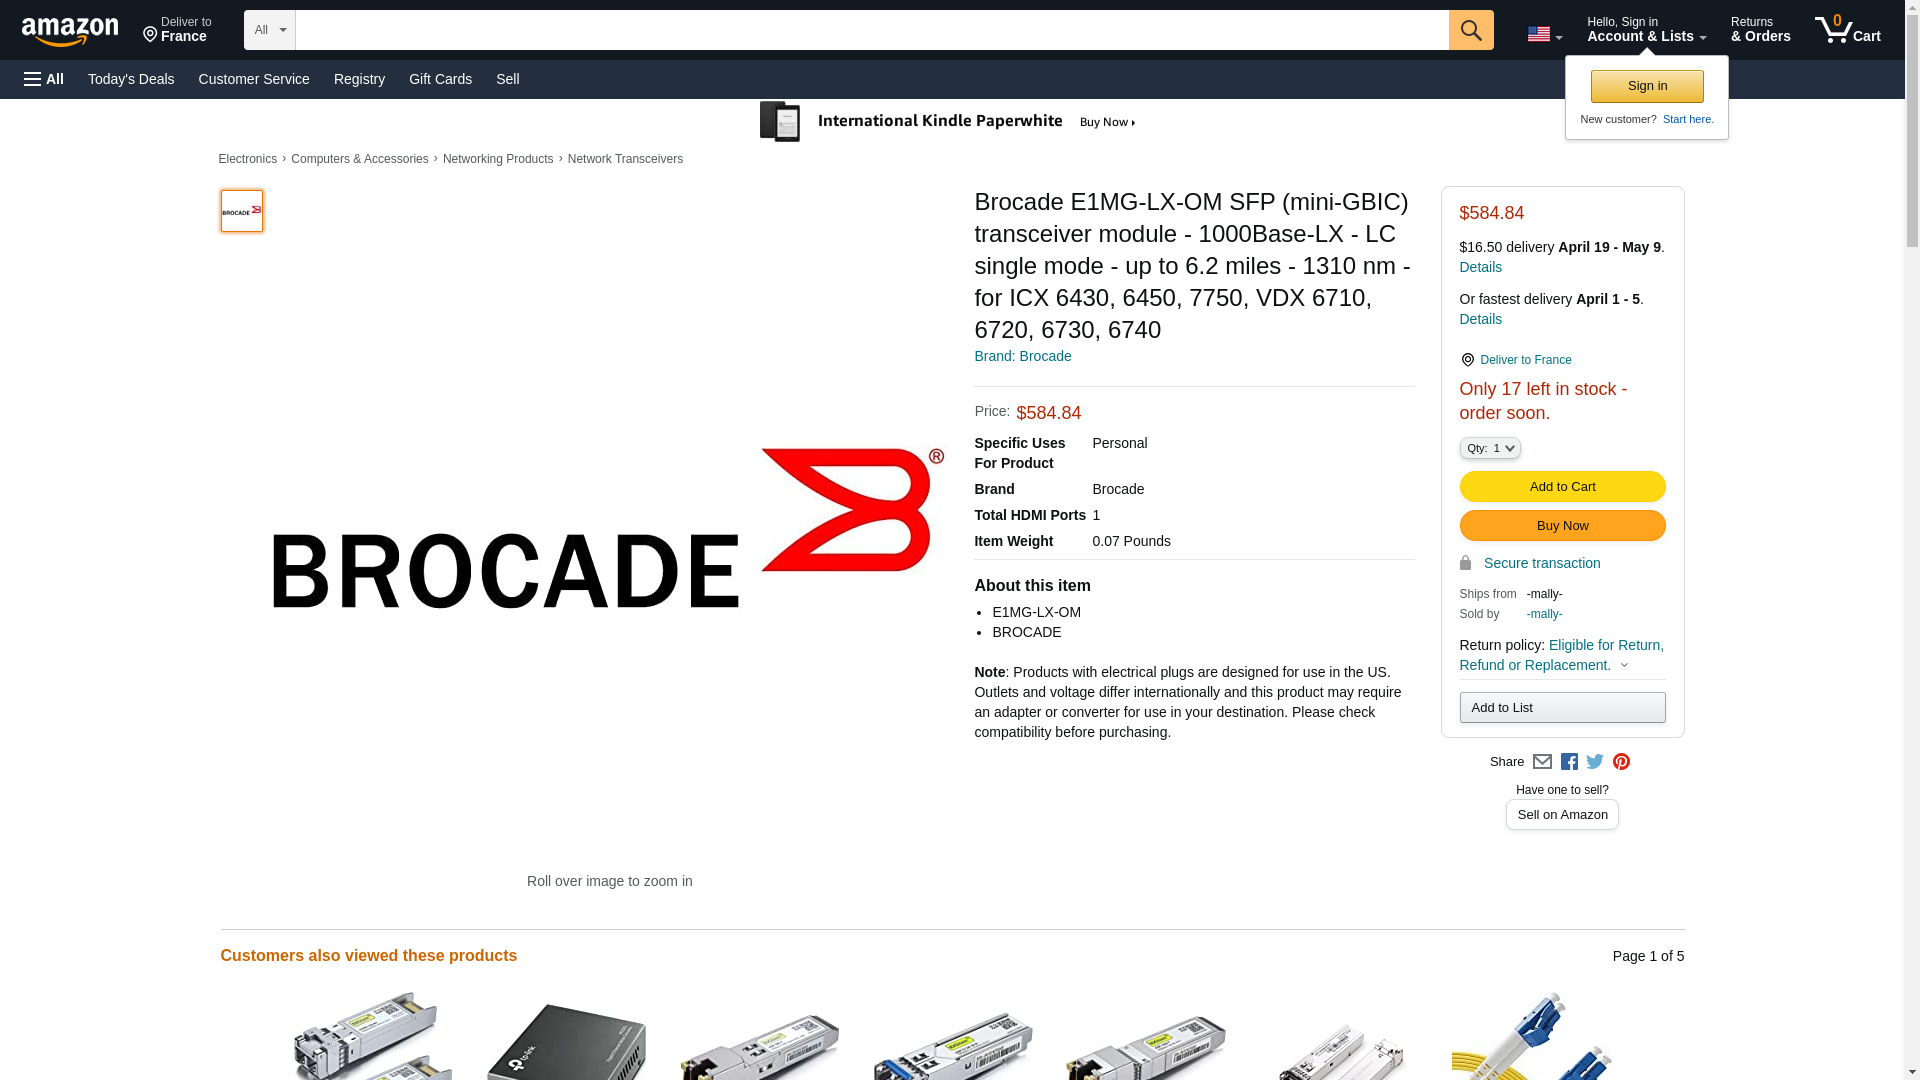Go to Gift Cards
This screenshot has width=1920, height=1080.
click(440, 79)
